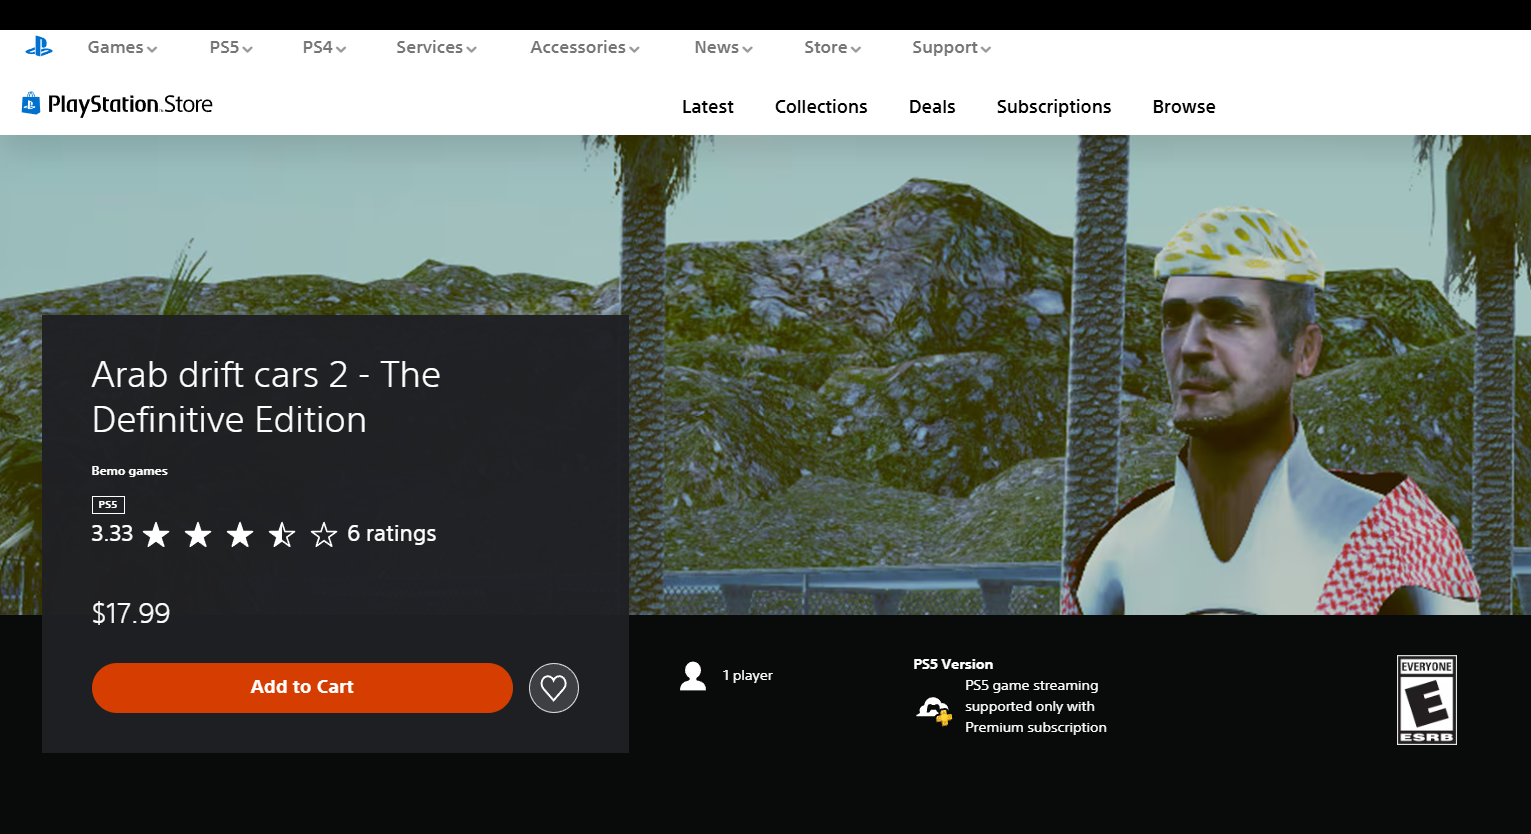Viewport: 1531px width, 834px height.
Task: Open the Collections store tab
Action: pos(821,107)
